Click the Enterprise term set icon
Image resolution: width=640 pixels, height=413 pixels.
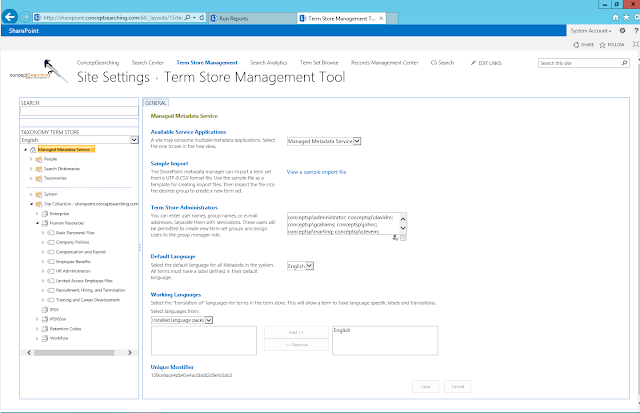[45, 213]
